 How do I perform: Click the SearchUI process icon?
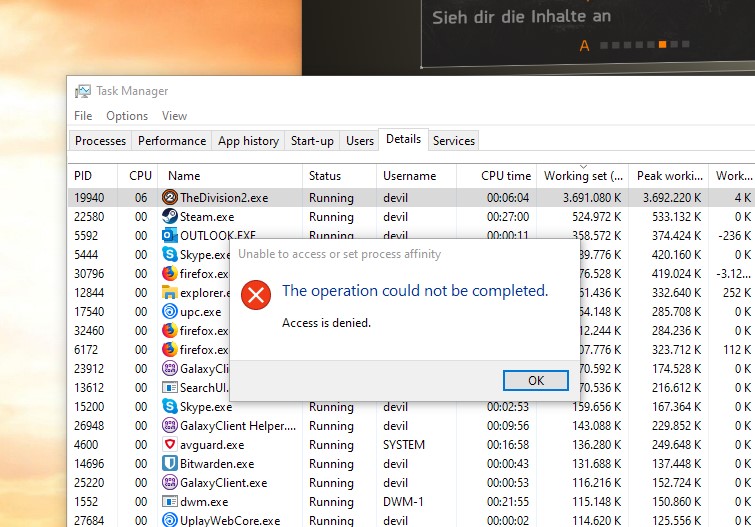tap(169, 387)
